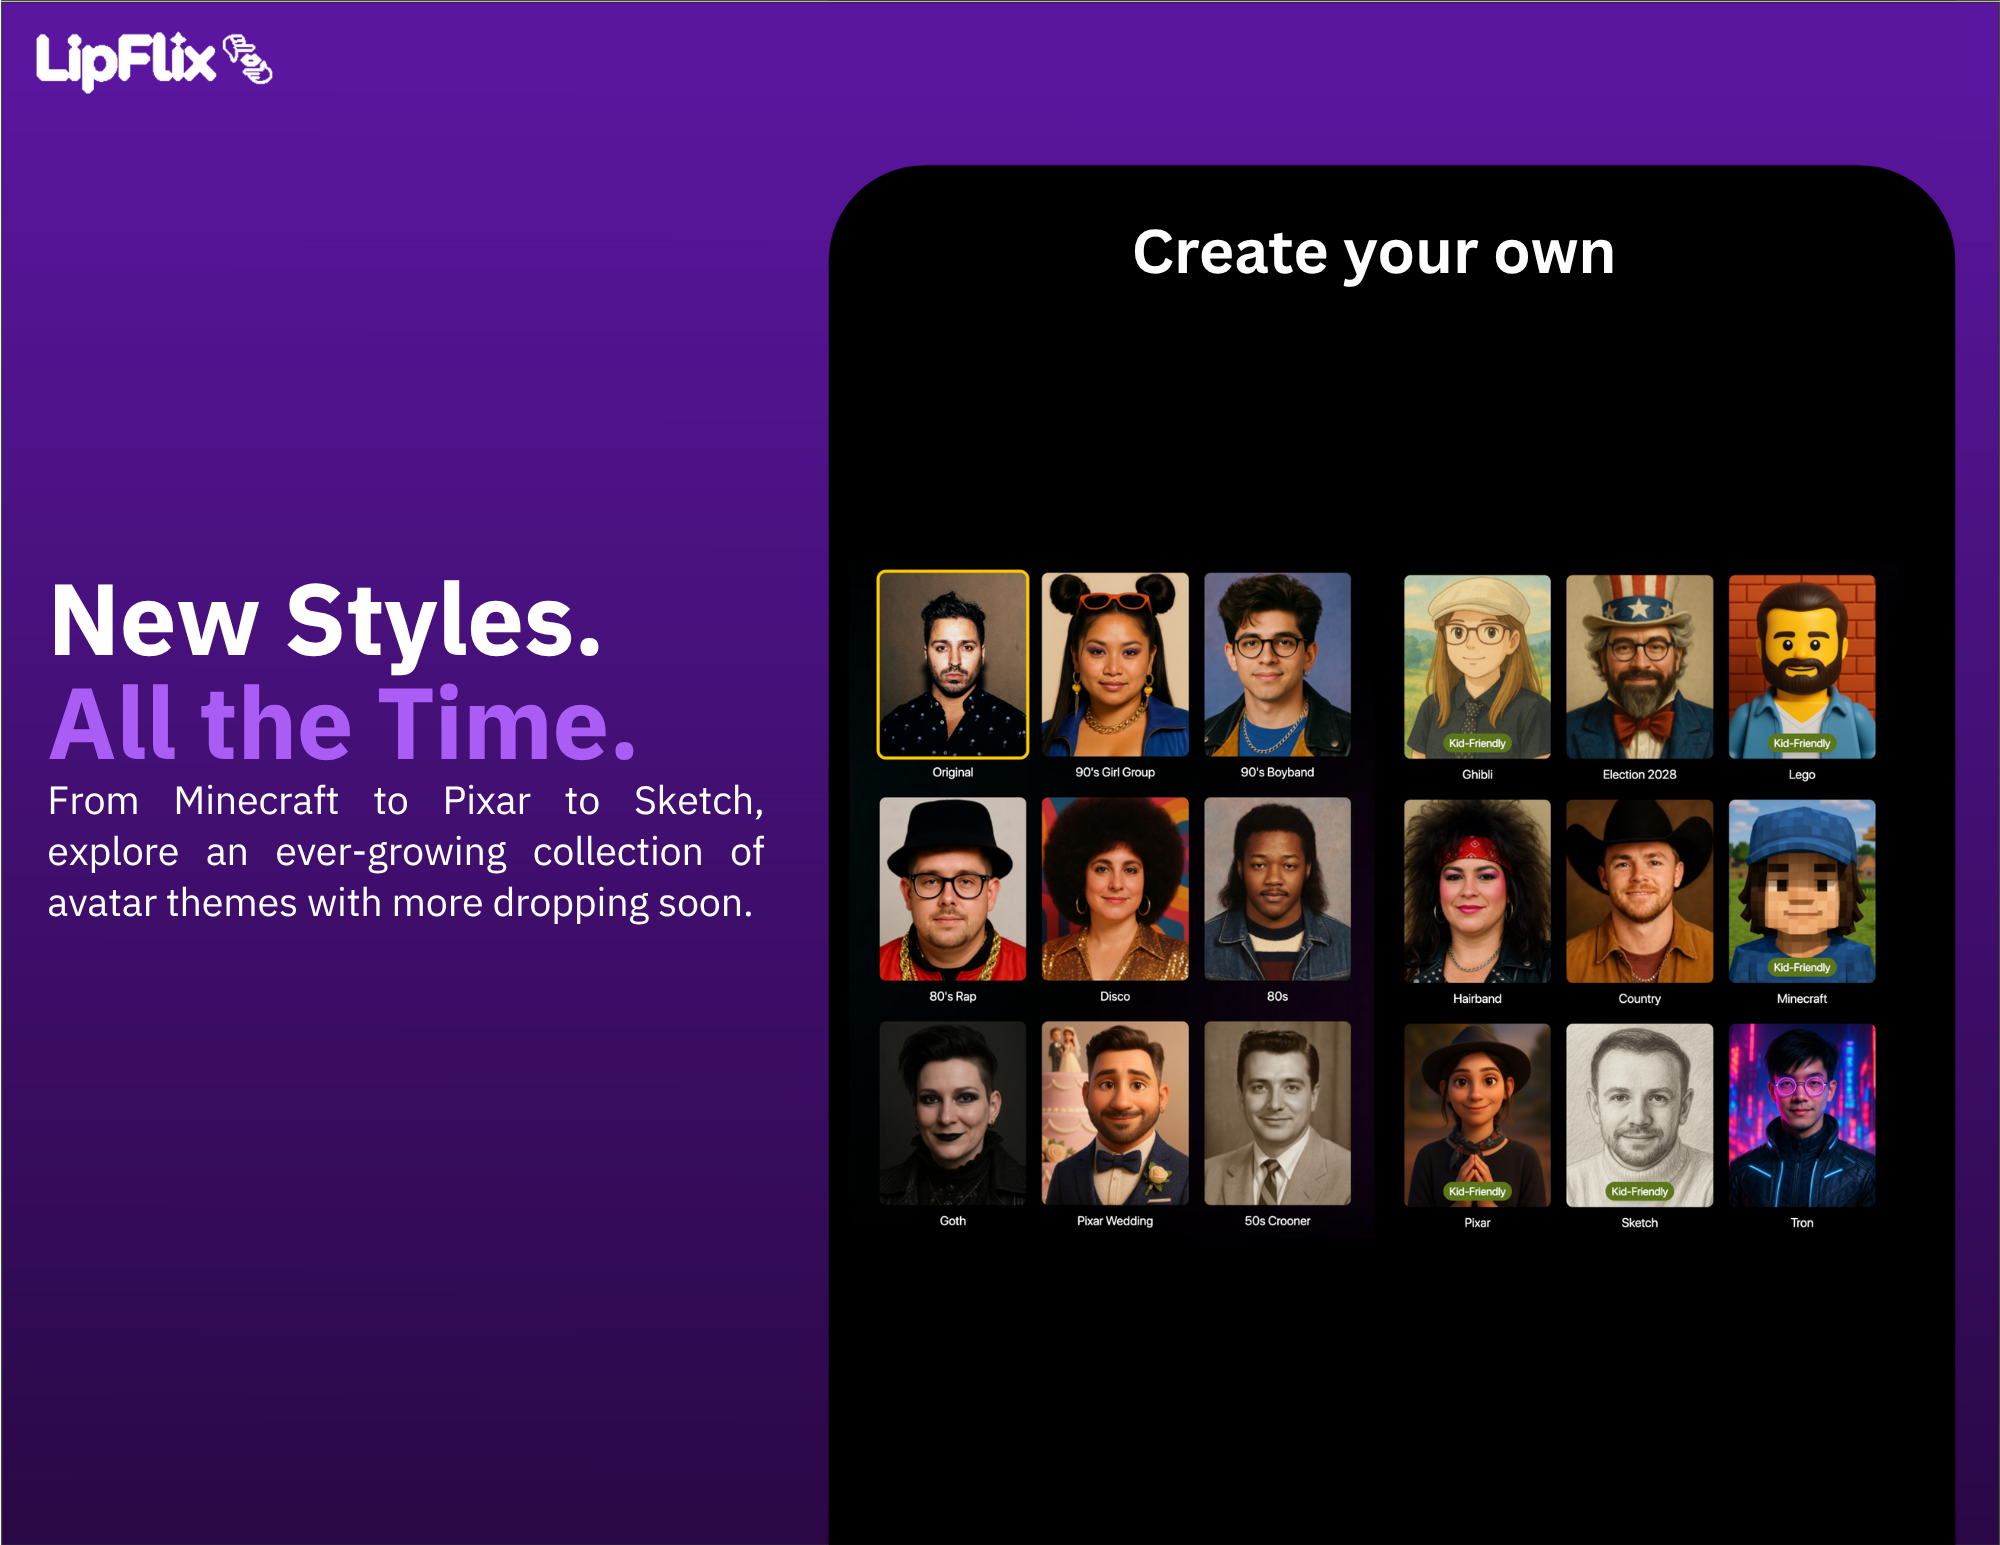Choose the 90's Girl Group style
The width and height of the screenshot is (2000, 1545).
(1115, 664)
